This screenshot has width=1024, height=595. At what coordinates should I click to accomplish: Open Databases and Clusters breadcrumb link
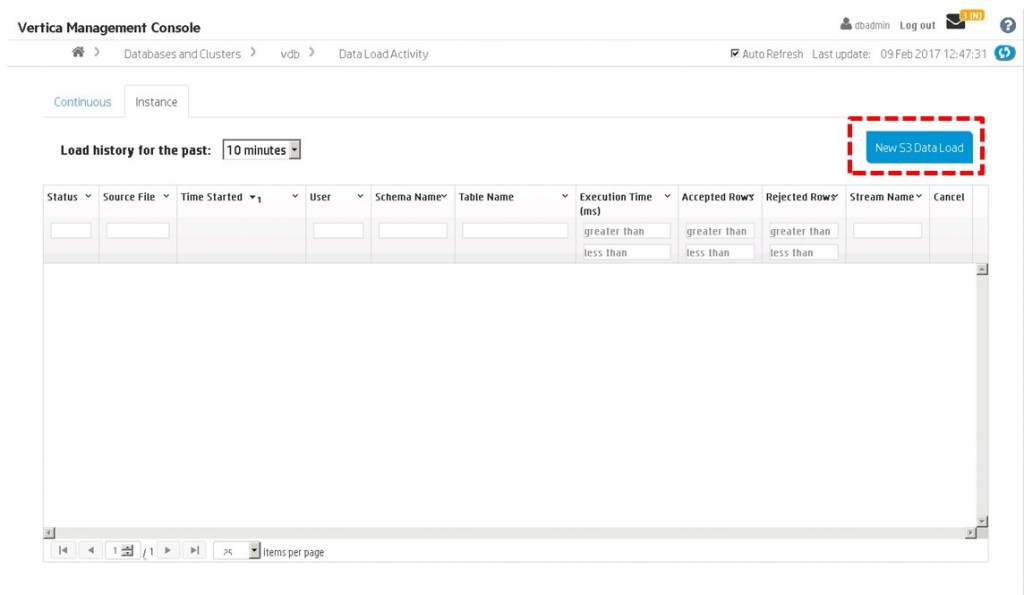[182, 54]
